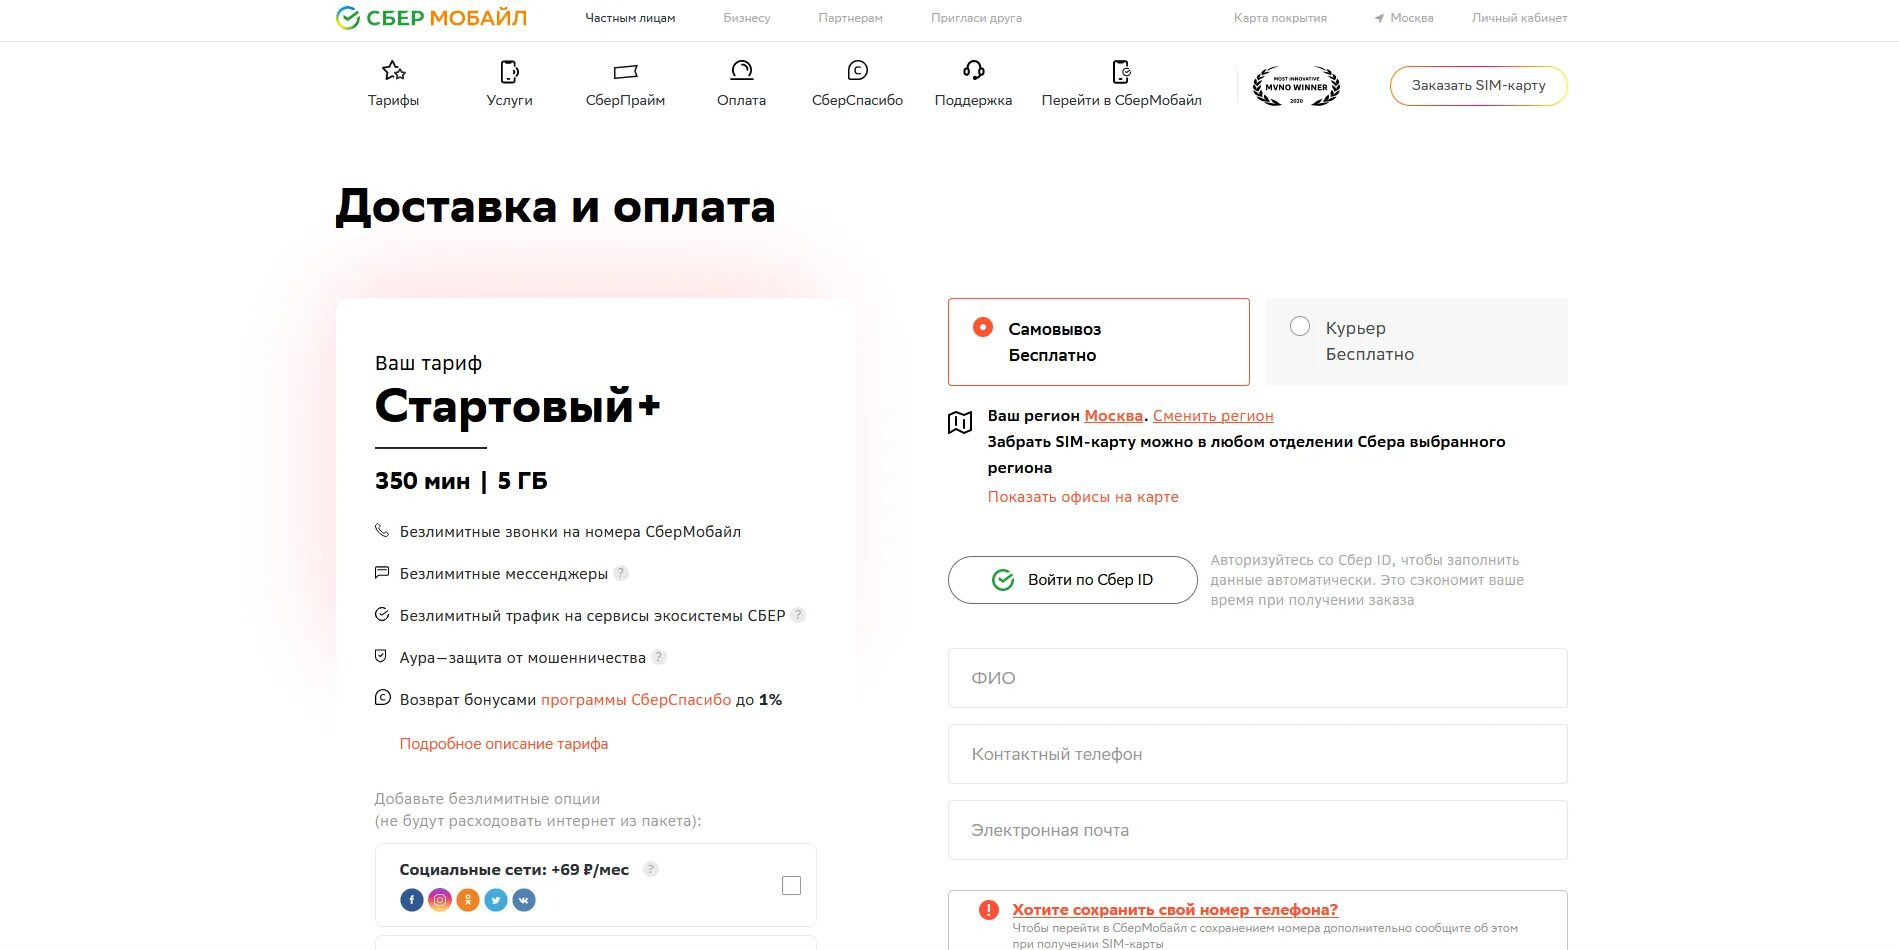The height and width of the screenshot is (950, 1899).
Task: Enable the Социальные сети unlimited option checkbox
Action: pos(792,886)
